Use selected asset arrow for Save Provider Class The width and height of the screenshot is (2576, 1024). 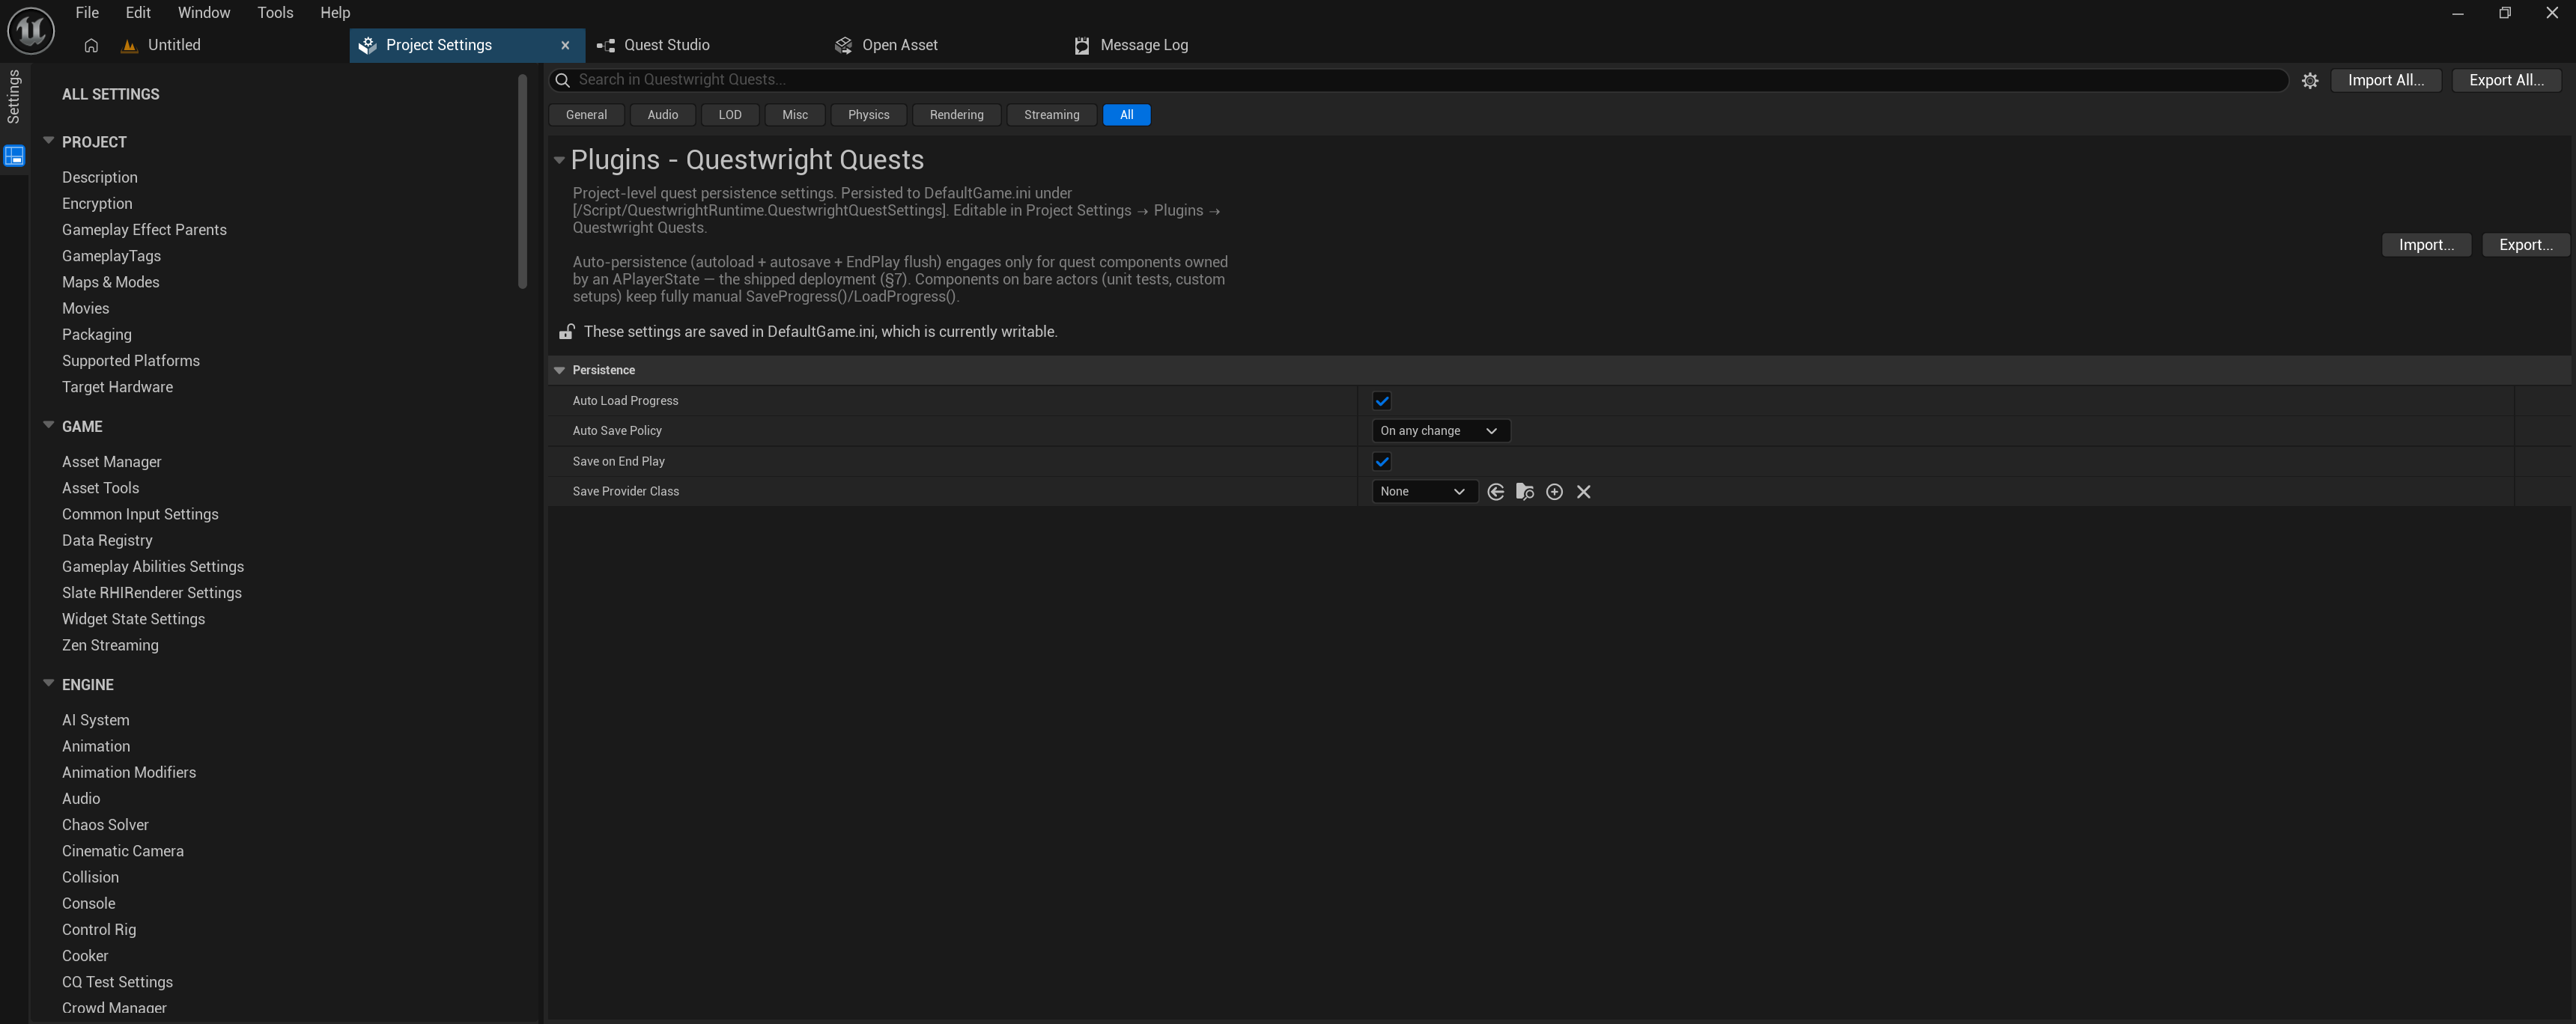[x=1495, y=492]
